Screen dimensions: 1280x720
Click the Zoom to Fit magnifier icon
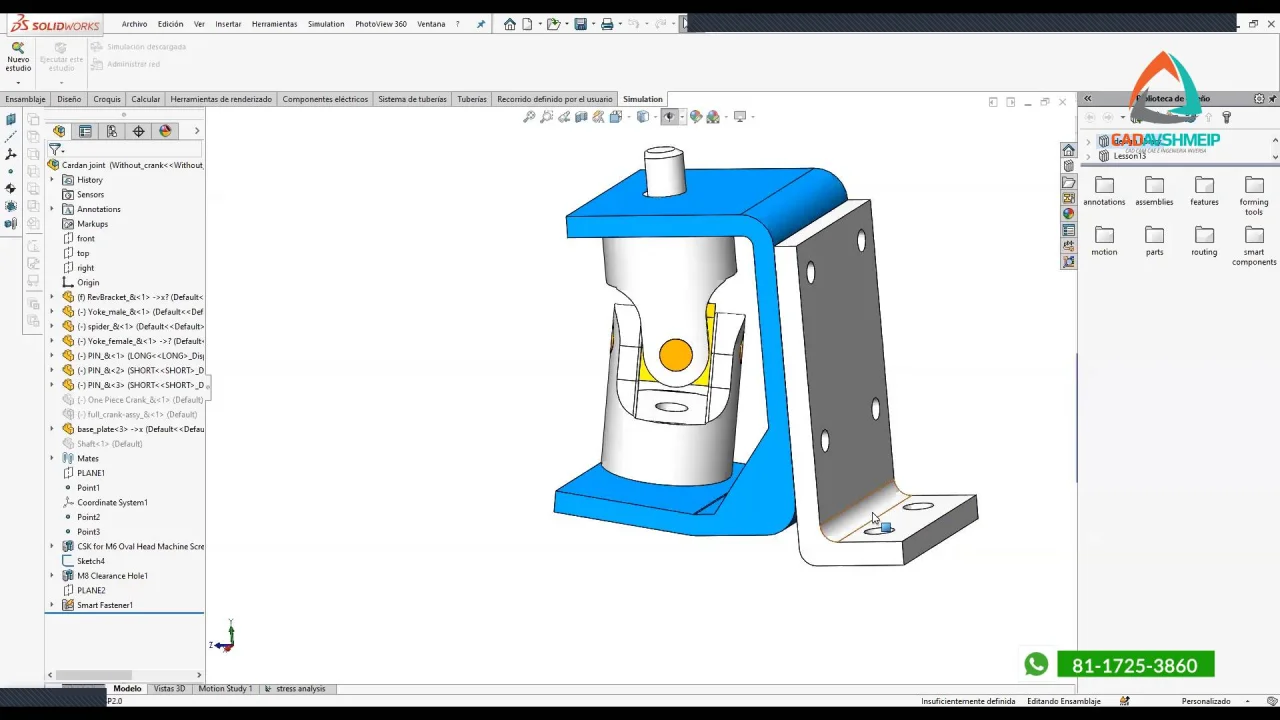529,117
